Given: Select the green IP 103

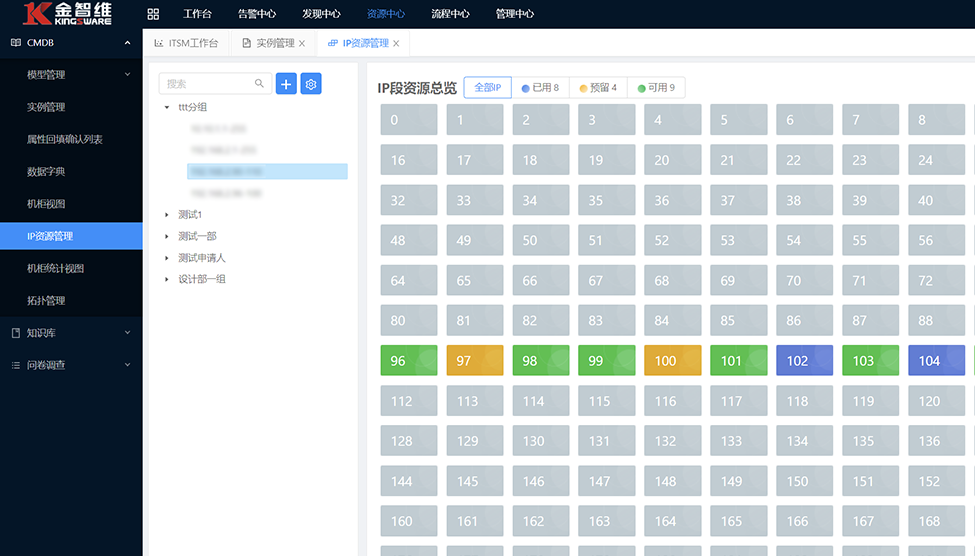Looking at the screenshot, I should click(x=871, y=360).
